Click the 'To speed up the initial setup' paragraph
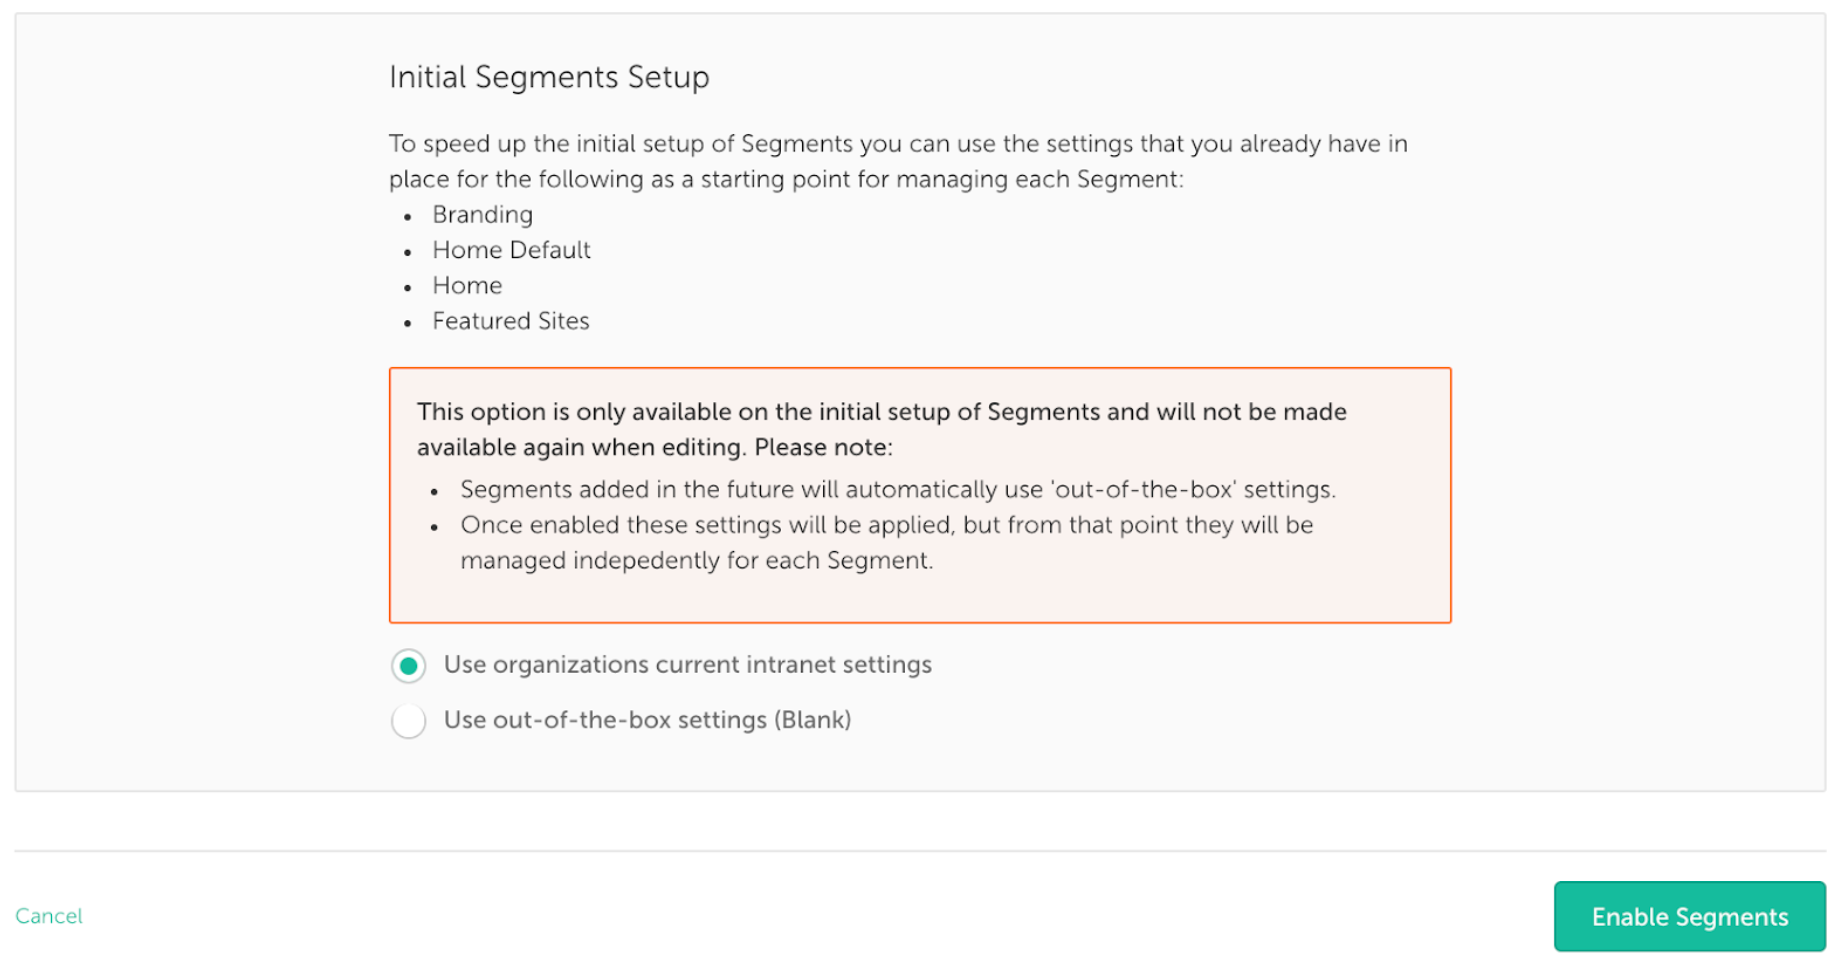This screenshot has width=1846, height=970. pyautogui.click(x=898, y=161)
